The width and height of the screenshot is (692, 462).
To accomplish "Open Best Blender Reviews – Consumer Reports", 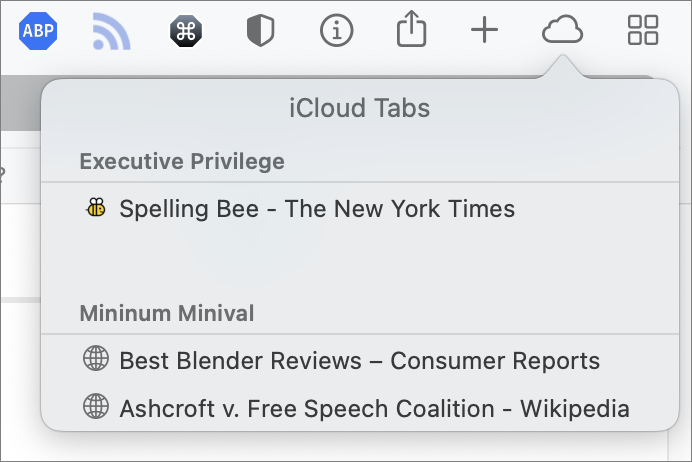I will click(x=360, y=361).
